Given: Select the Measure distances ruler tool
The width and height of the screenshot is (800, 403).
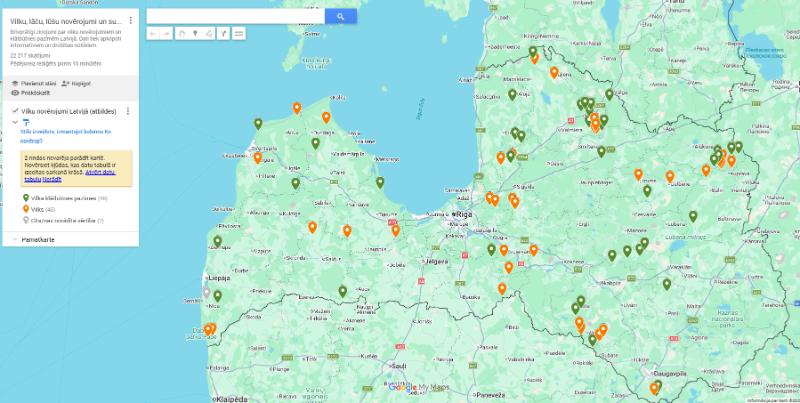Looking at the screenshot, I should tap(239, 33).
